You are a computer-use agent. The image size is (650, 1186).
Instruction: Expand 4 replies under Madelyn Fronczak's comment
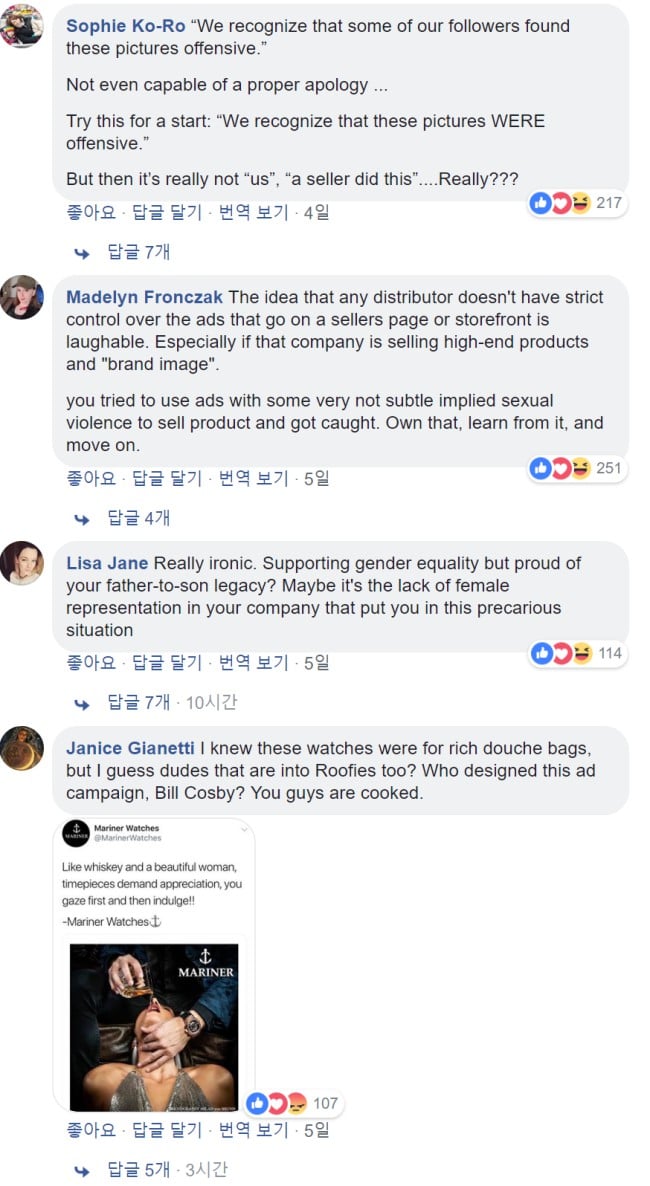click(x=137, y=518)
